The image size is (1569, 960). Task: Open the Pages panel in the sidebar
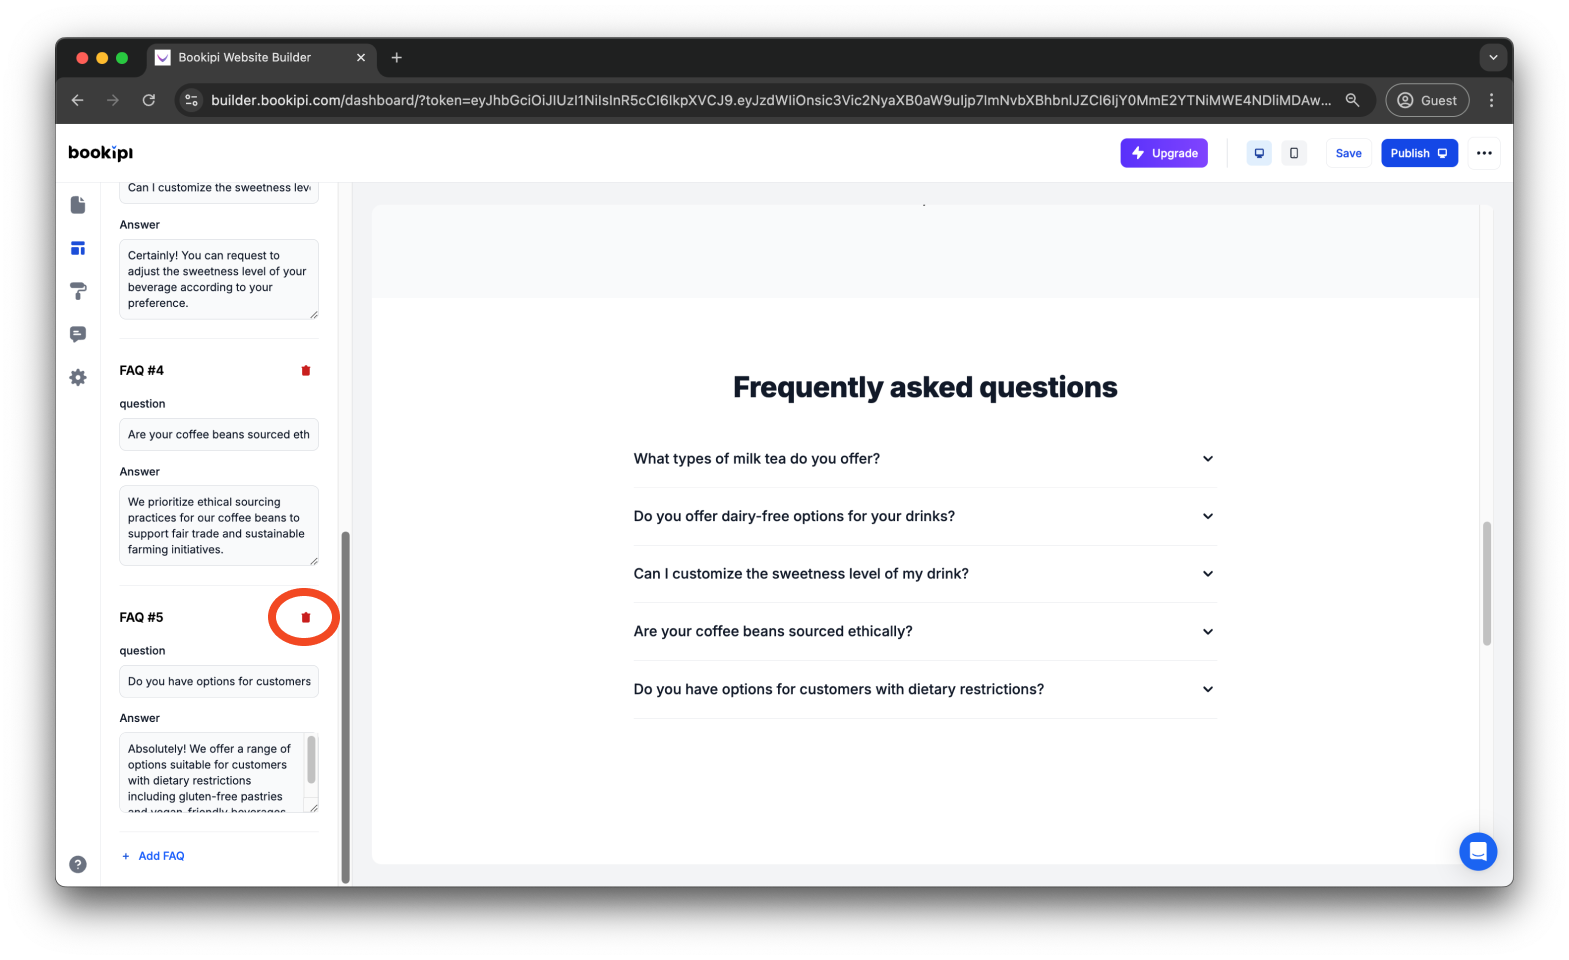pyautogui.click(x=78, y=204)
